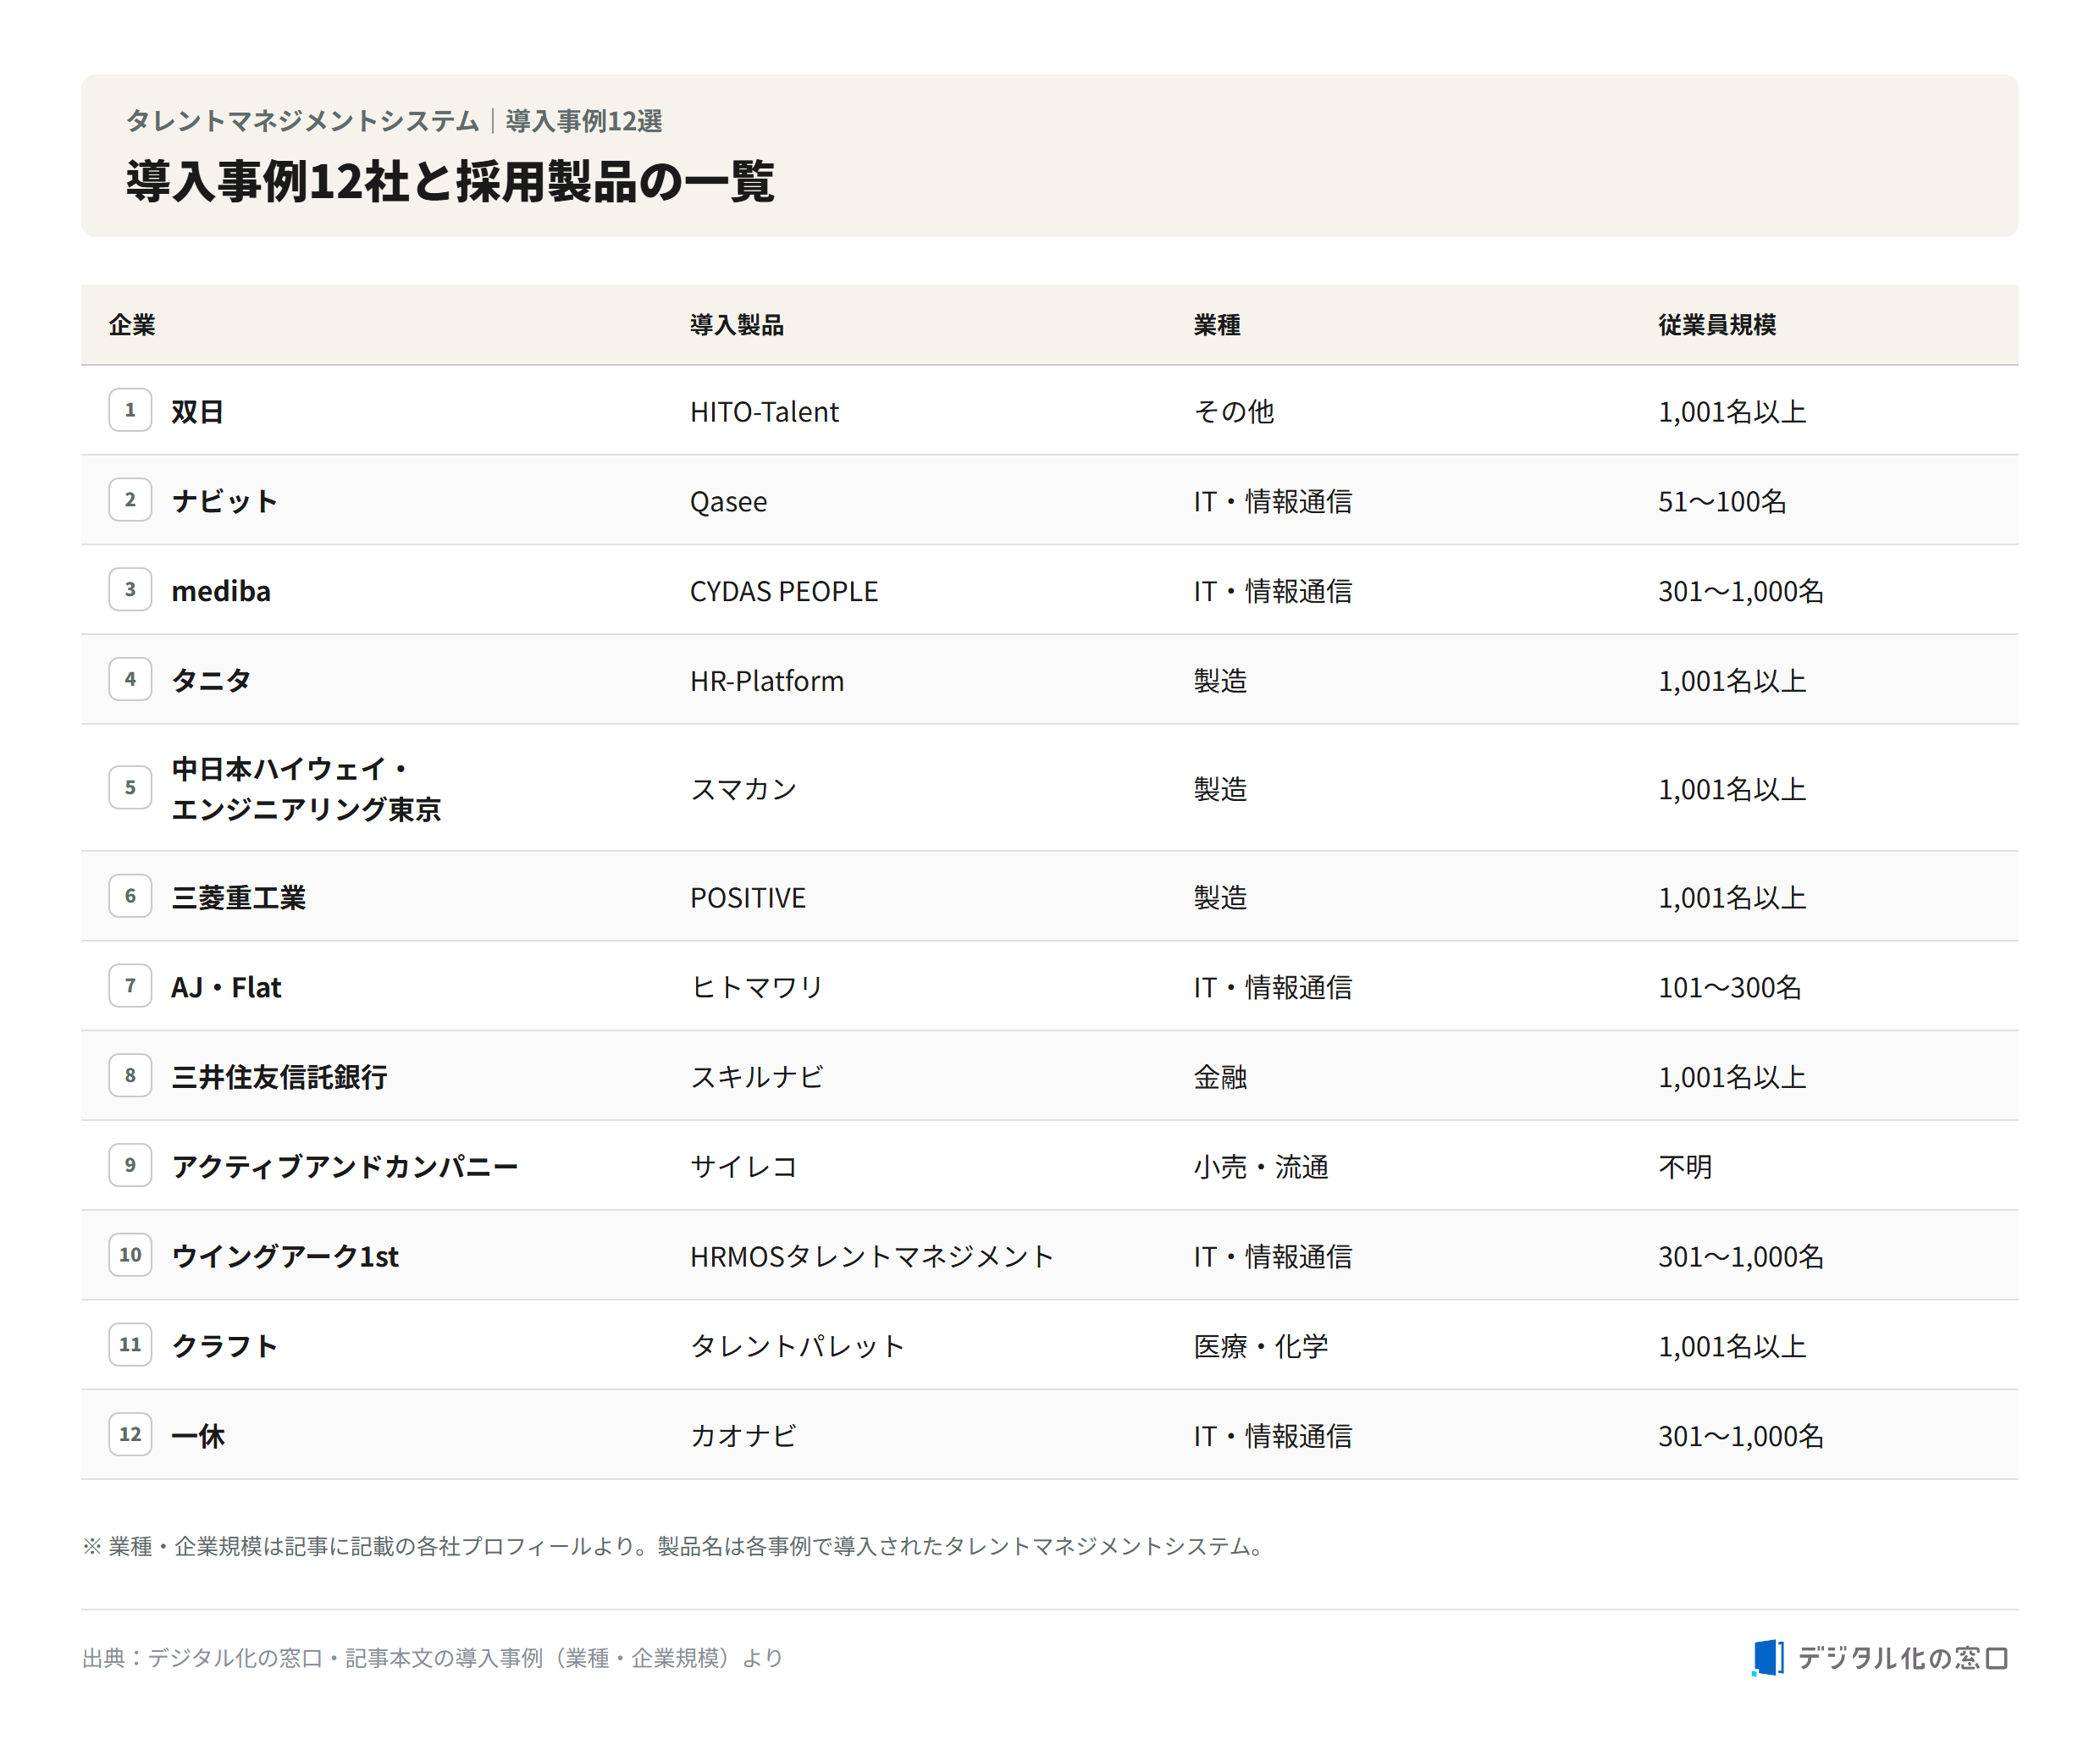Click the number 3 badge beside mediba
The height and width of the screenshot is (1756, 2100).
[130, 590]
